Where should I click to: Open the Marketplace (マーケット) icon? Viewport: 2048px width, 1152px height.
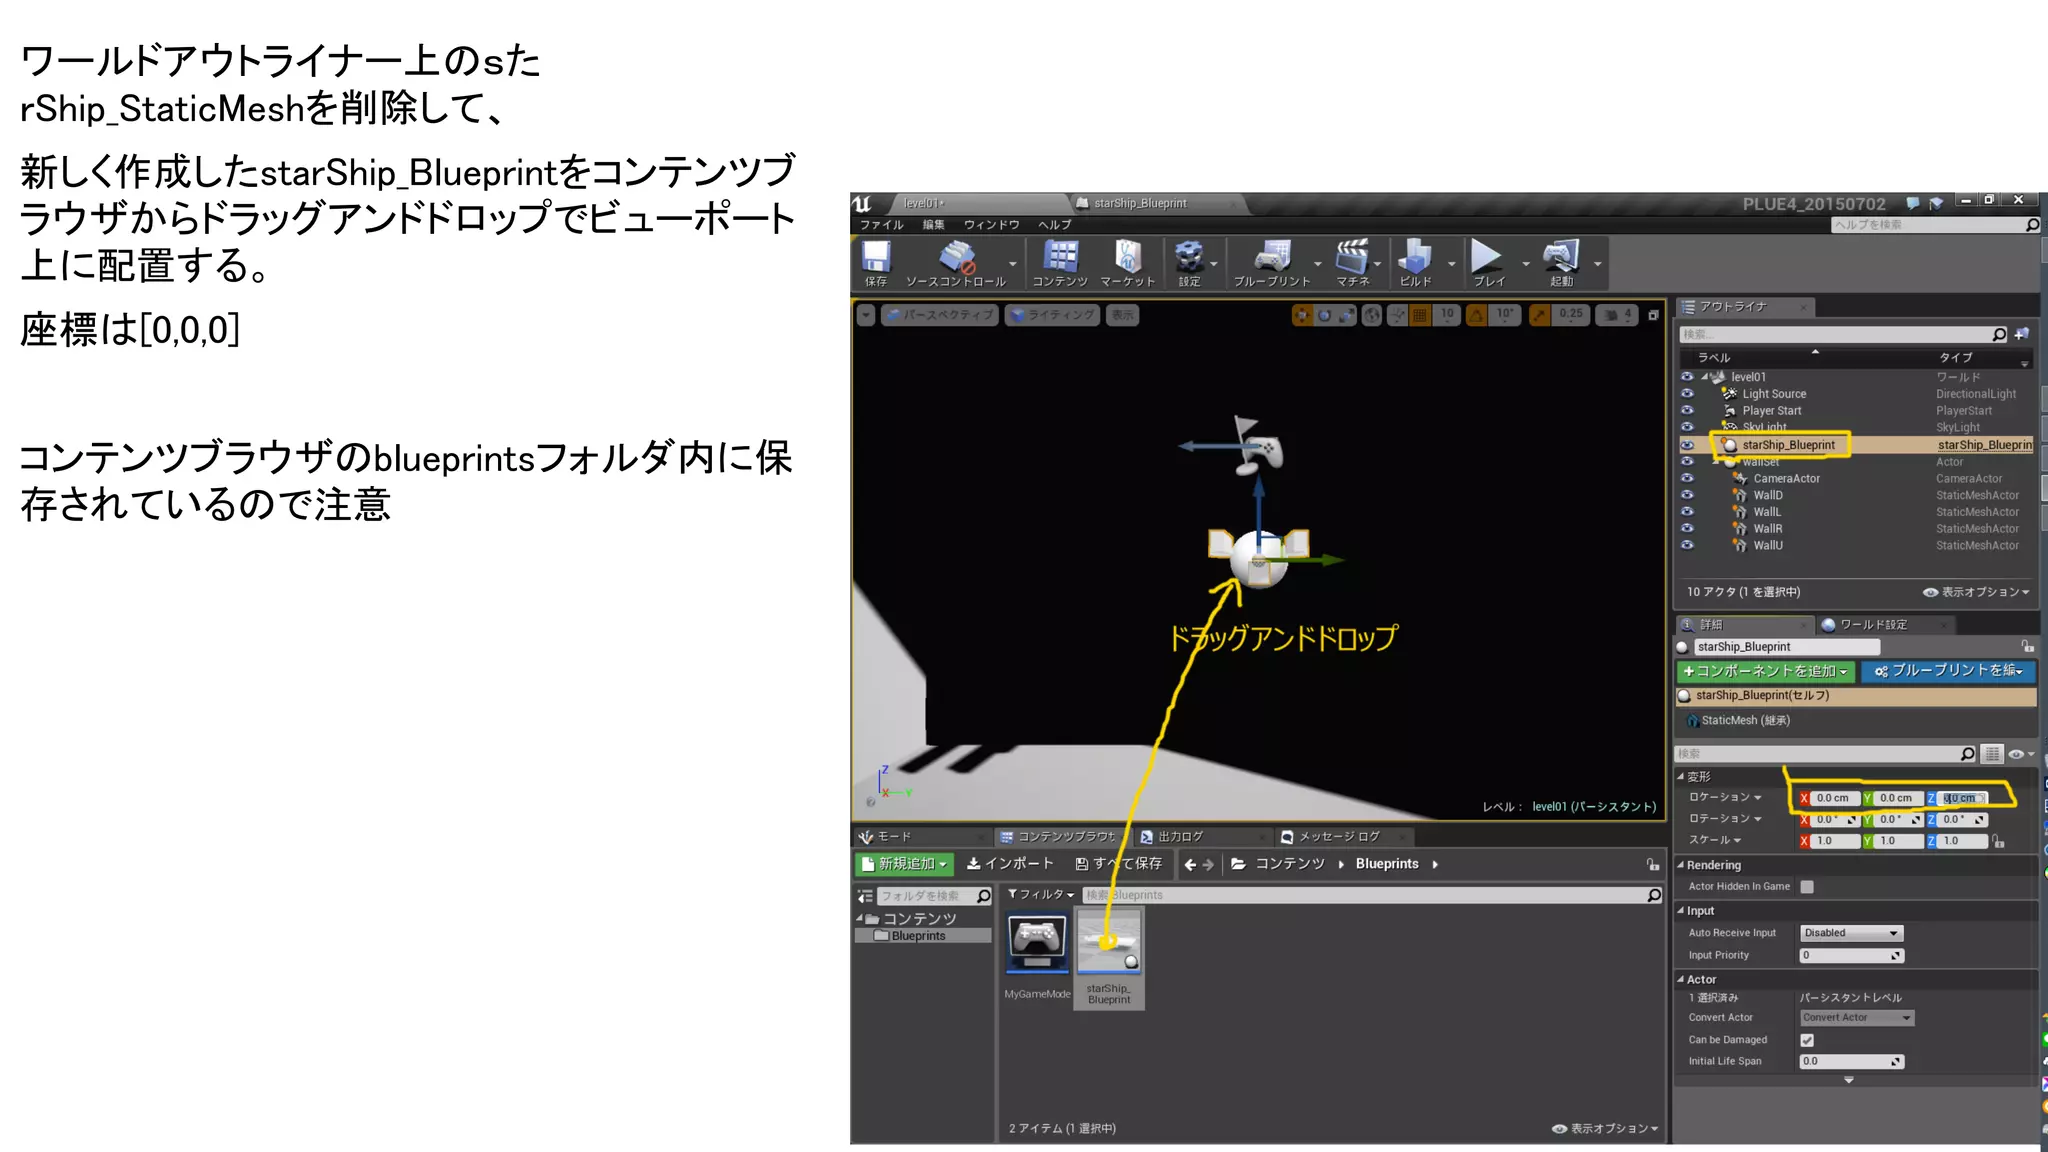pyautogui.click(x=1128, y=257)
